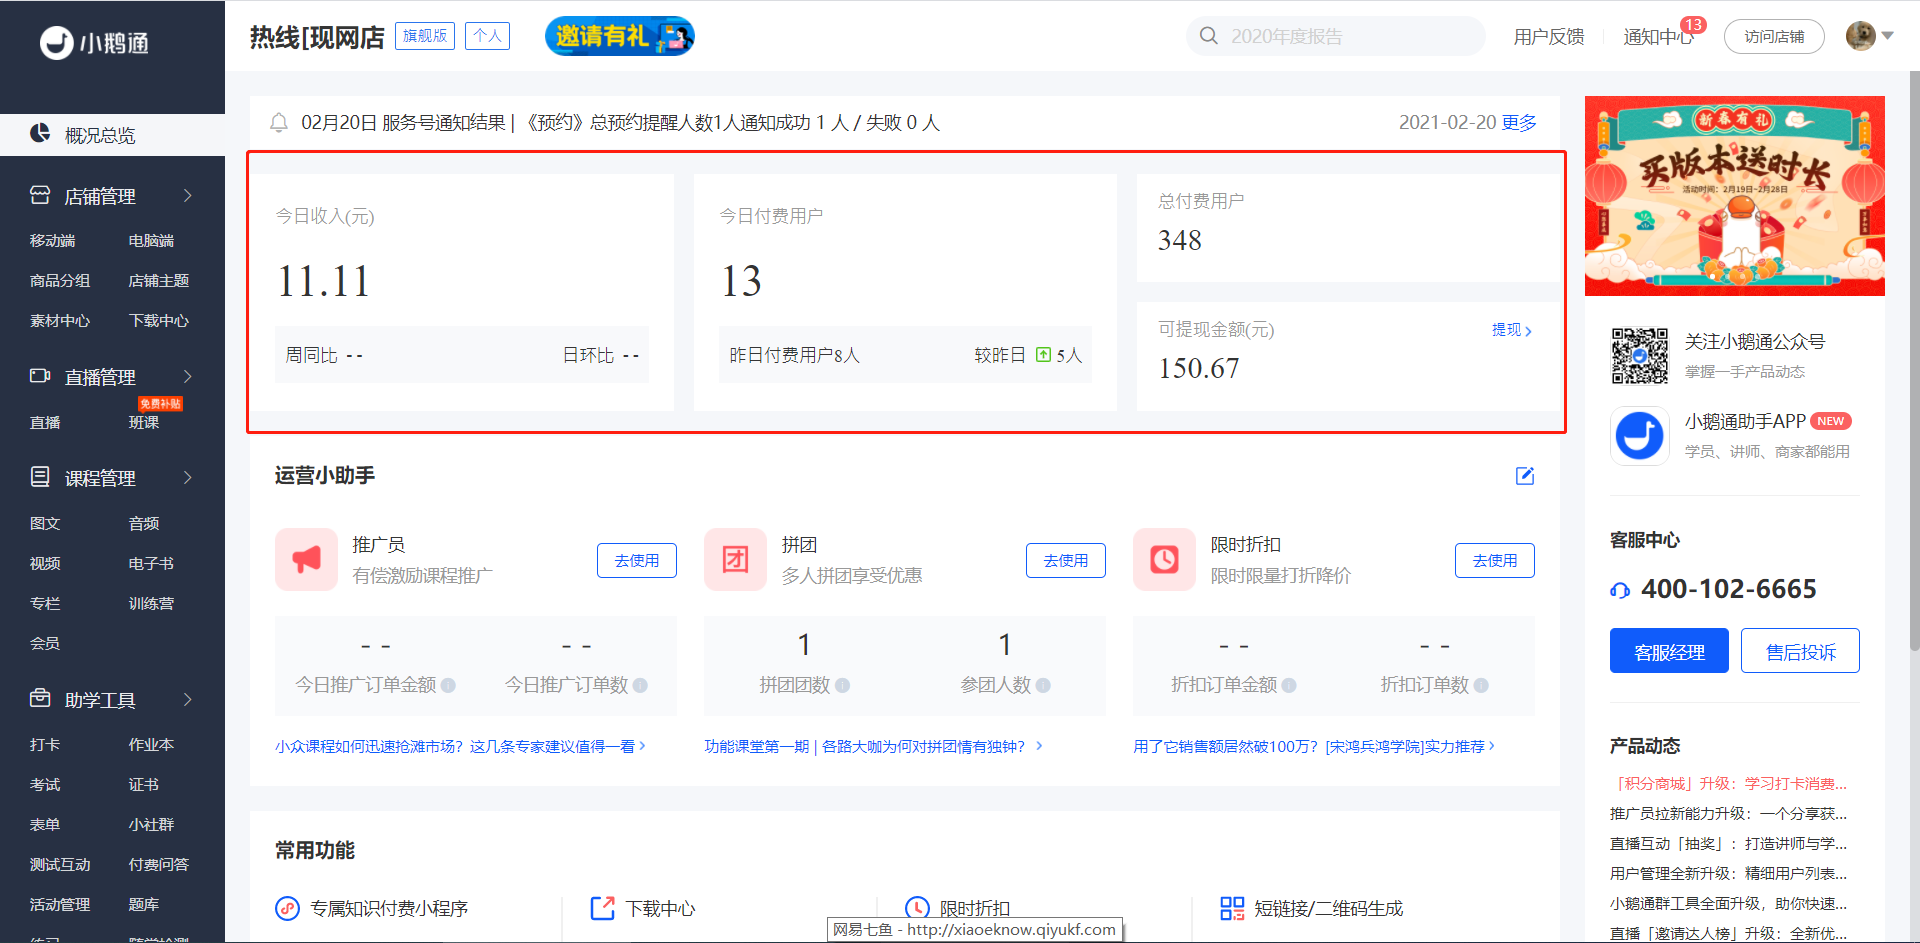
Task: Click the 旗舰版 version tag
Action: coord(425,36)
